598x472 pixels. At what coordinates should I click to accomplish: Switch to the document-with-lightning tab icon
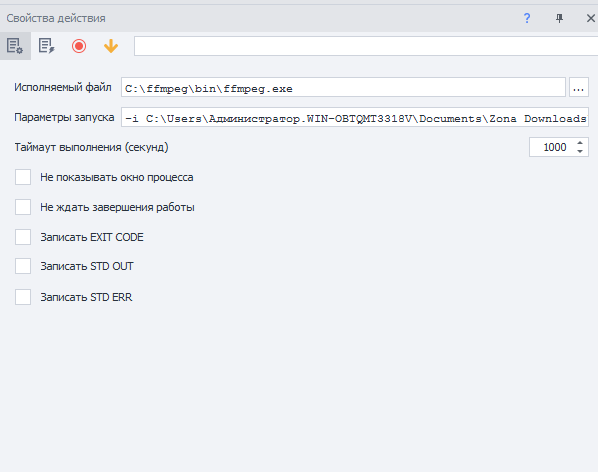[47, 46]
